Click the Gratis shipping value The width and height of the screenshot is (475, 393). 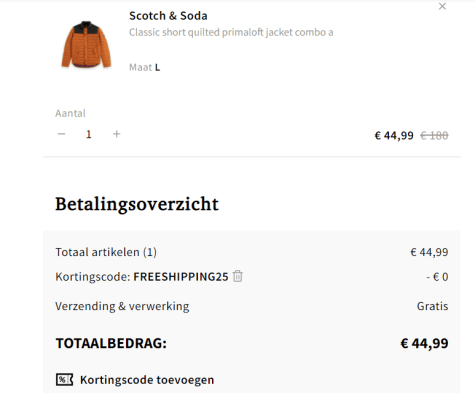[x=432, y=306]
